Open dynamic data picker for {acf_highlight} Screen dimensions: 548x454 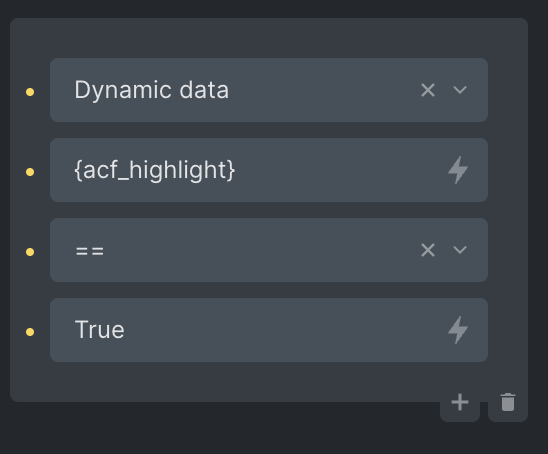(x=458, y=170)
